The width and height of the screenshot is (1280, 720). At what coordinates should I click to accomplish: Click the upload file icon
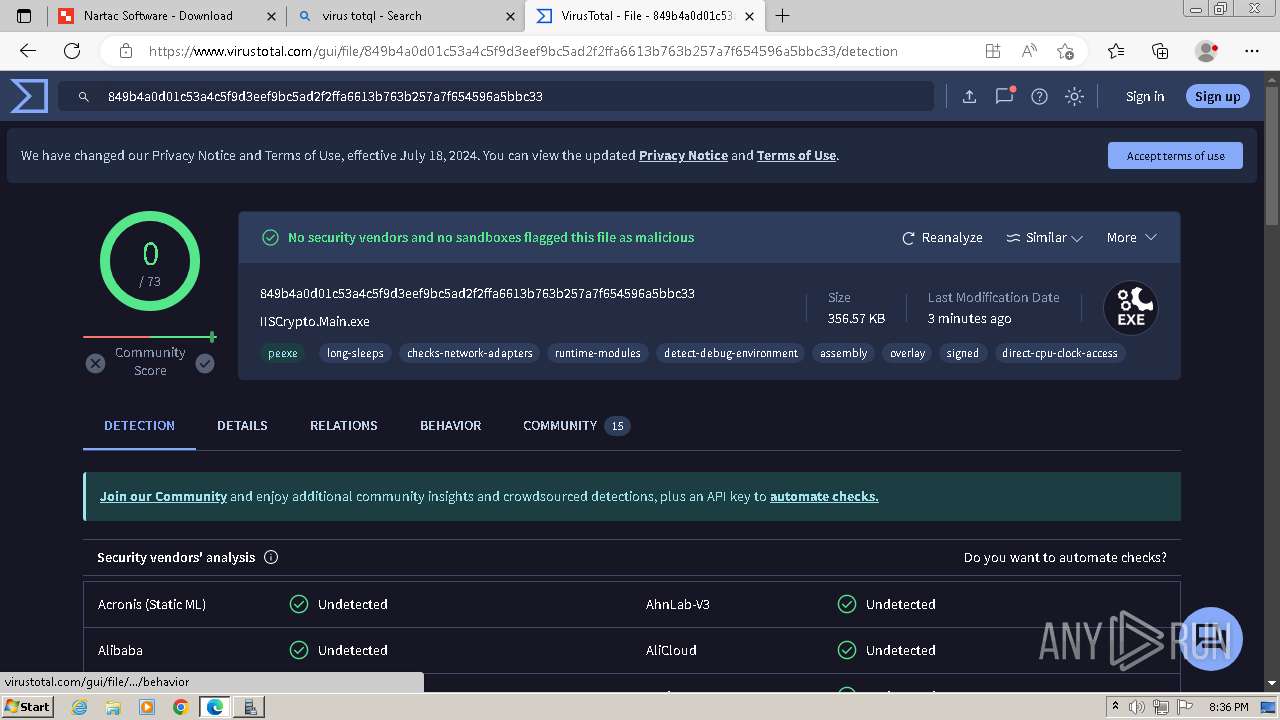[969, 96]
